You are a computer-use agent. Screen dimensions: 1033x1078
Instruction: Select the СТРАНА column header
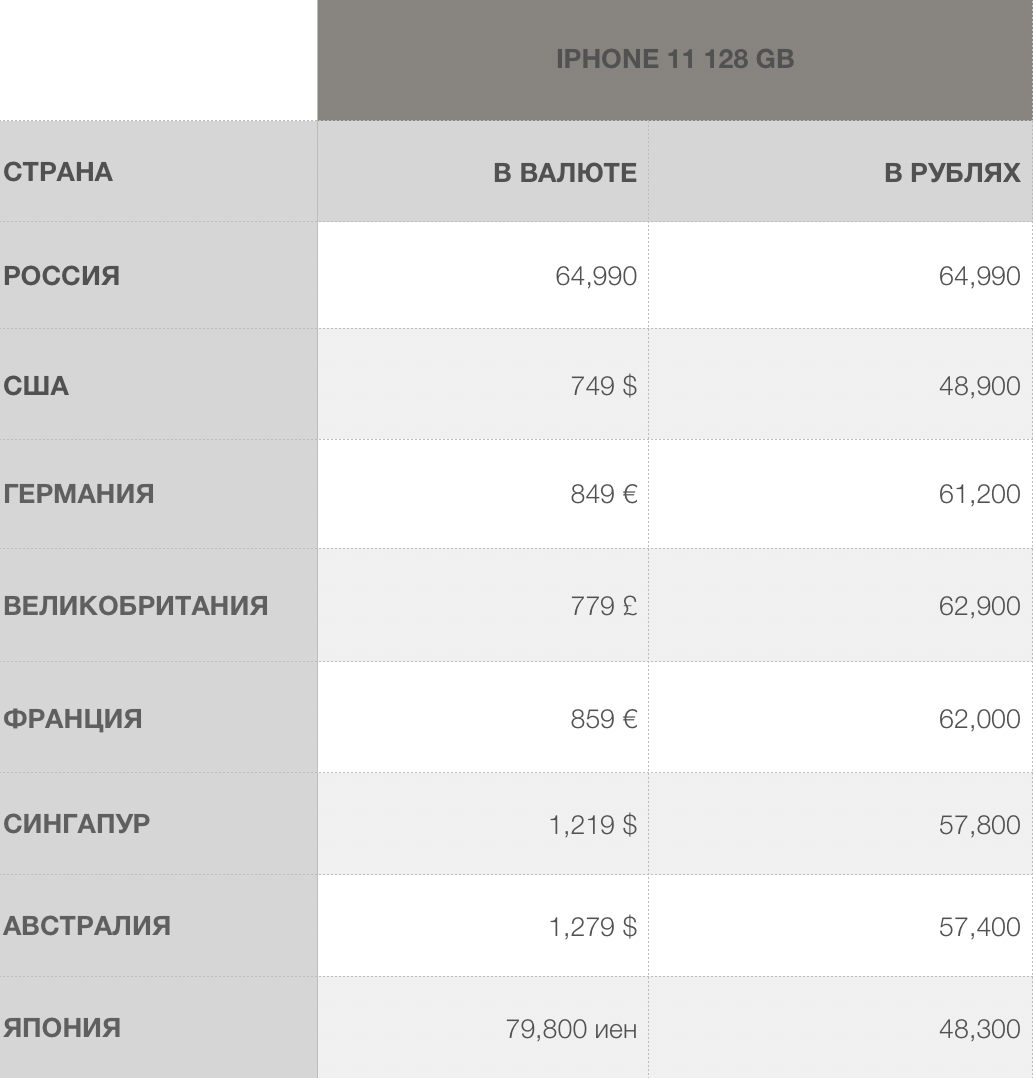pos(58,172)
